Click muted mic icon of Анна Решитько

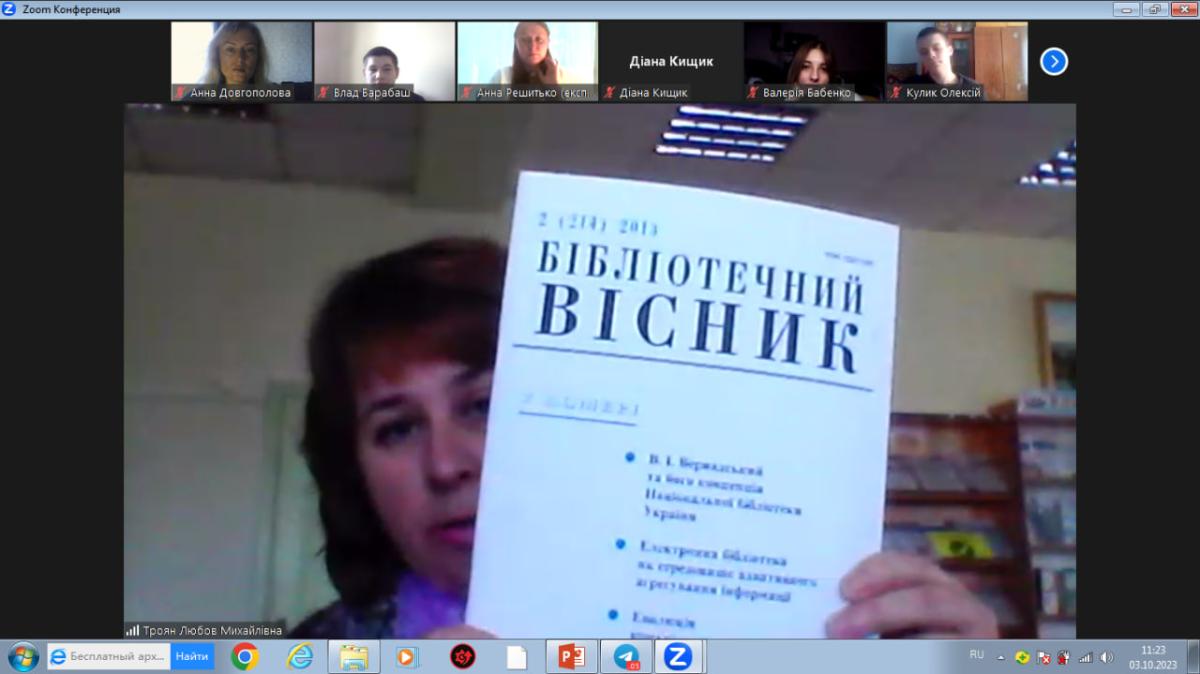(467, 93)
